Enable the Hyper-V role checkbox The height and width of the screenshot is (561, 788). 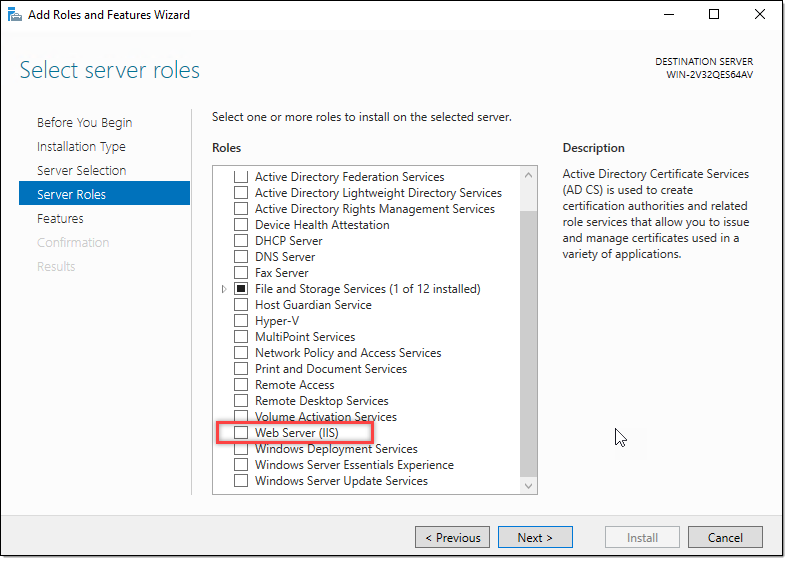pos(240,321)
